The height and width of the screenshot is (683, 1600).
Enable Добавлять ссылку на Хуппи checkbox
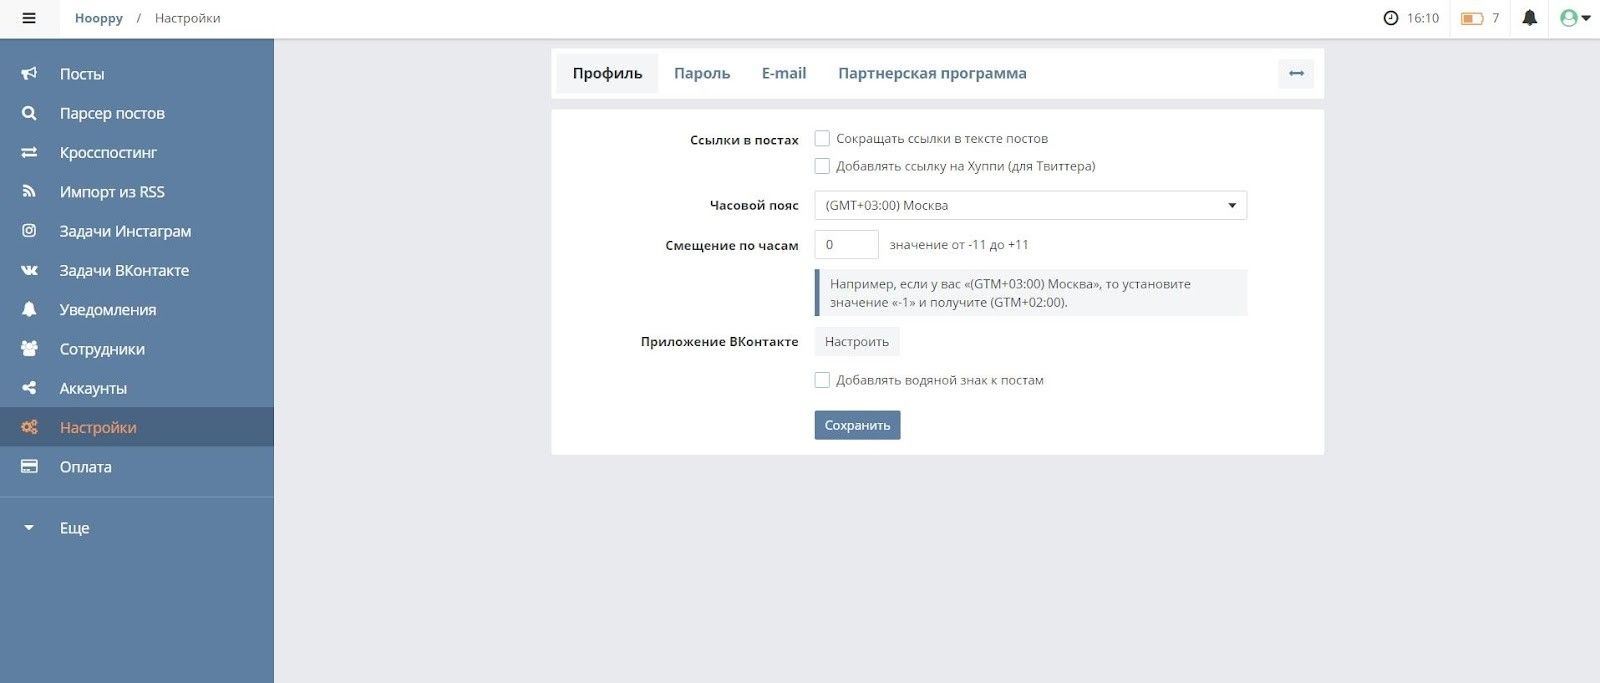click(x=822, y=166)
